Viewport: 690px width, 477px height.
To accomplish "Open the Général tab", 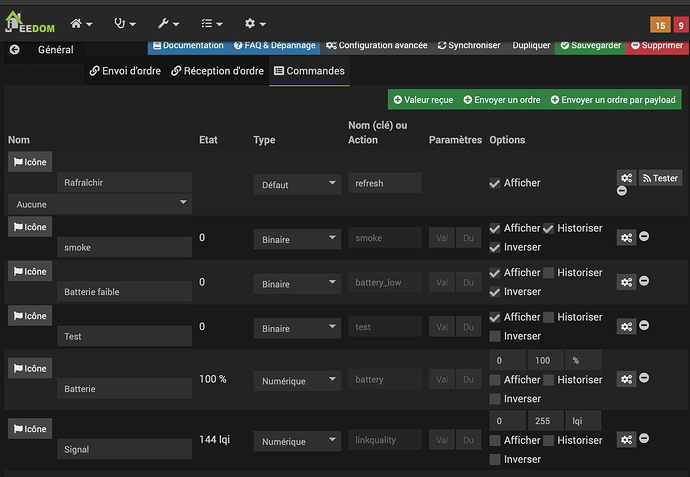I will (x=55, y=50).
